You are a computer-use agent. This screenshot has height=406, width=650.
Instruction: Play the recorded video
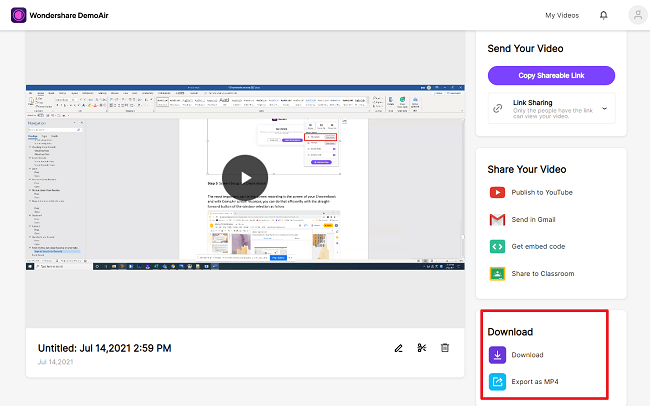tap(245, 177)
